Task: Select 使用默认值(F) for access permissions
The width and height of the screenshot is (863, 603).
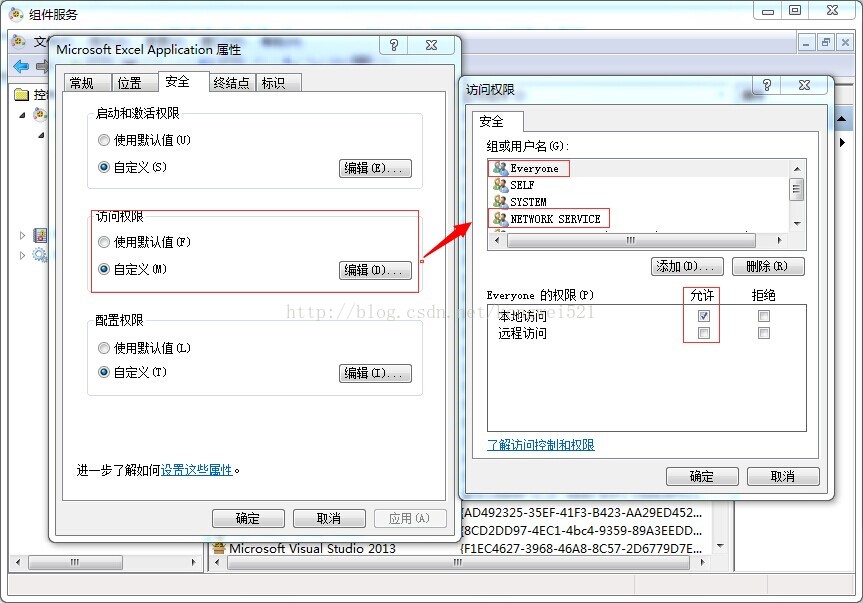Action: (103, 242)
